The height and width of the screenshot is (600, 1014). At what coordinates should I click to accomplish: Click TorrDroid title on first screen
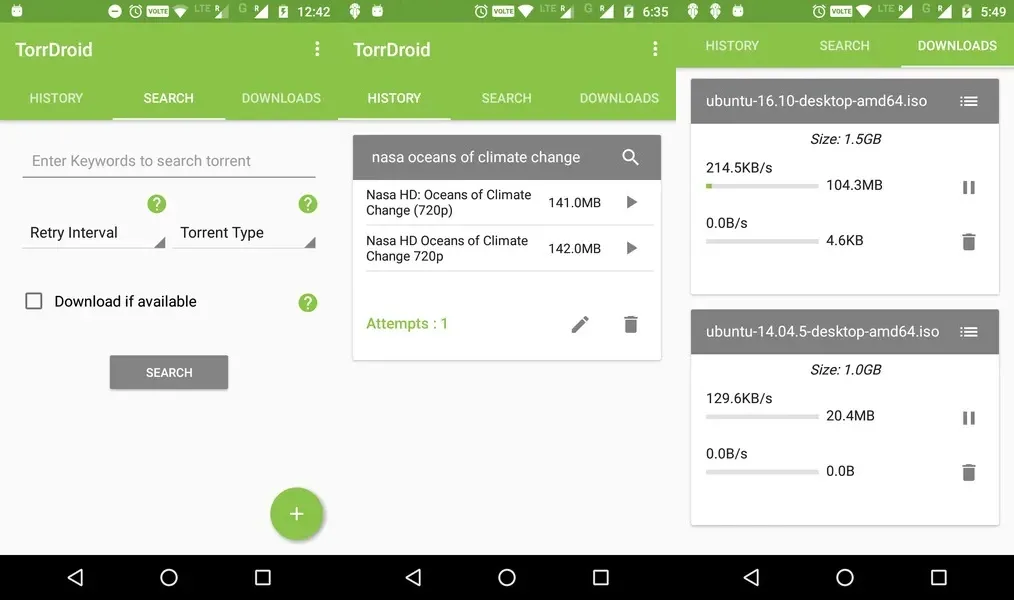[54, 50]
